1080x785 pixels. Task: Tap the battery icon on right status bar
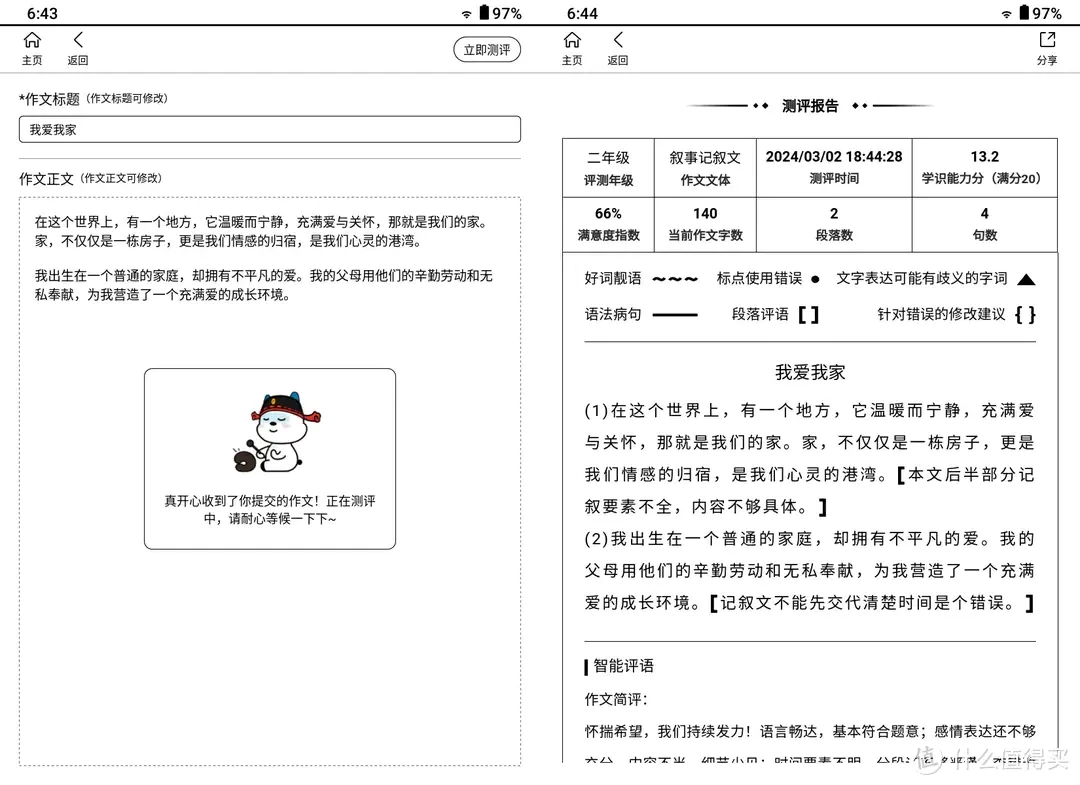1024,12
